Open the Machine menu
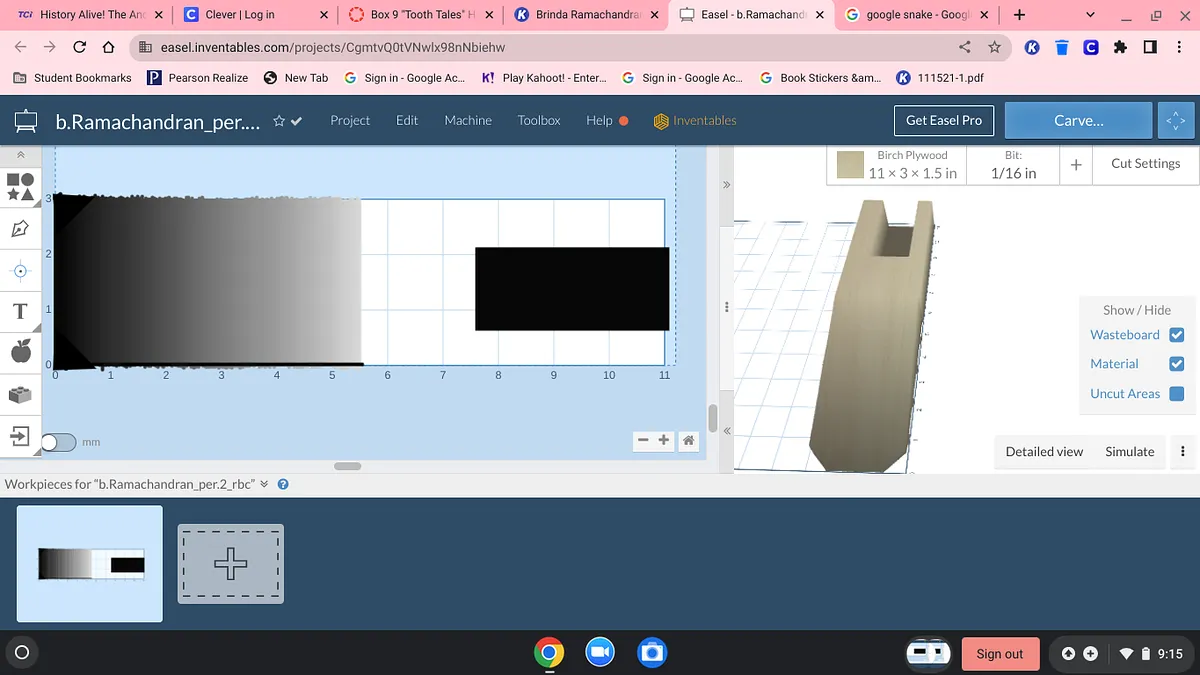The width and height of the screenshot is (1200, 675). 467,120
